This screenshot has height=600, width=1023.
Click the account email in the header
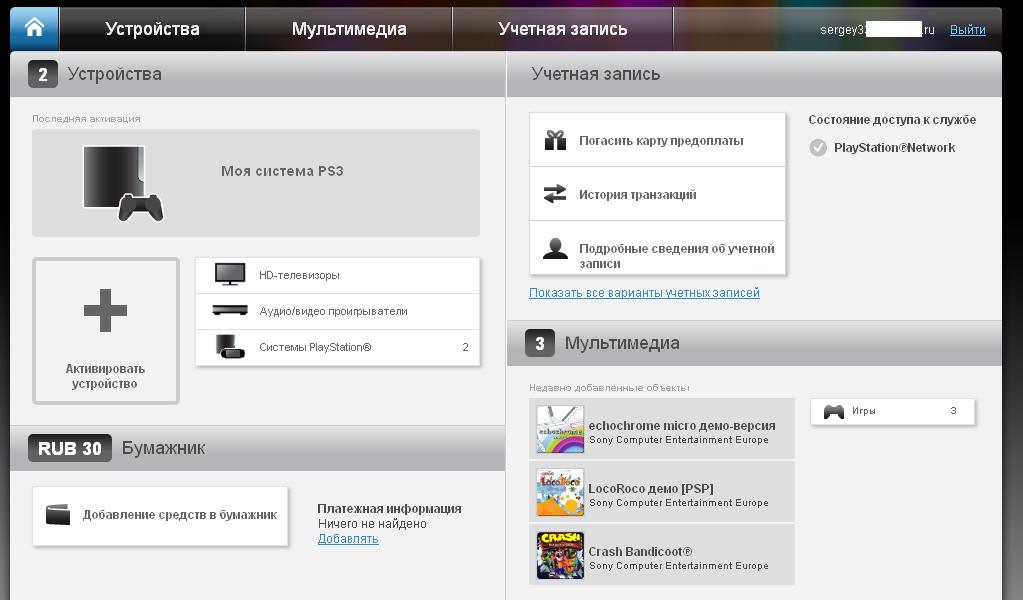click(x=877, y=29)
